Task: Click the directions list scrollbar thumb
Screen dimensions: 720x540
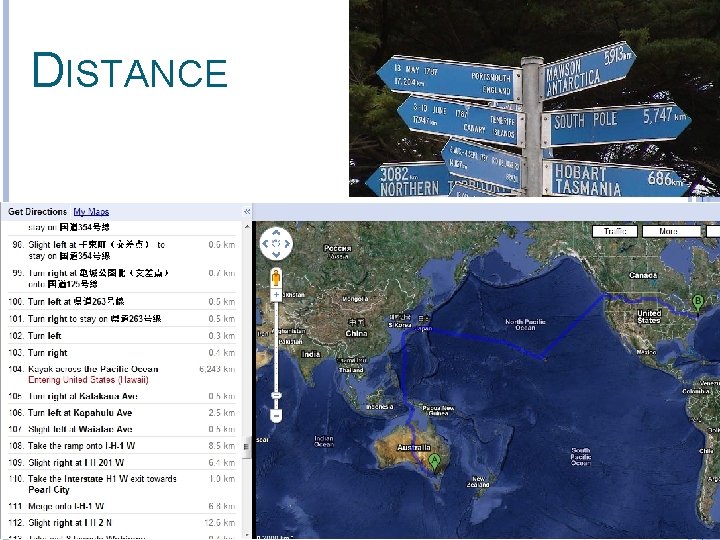Action: (x=247, y=446)
